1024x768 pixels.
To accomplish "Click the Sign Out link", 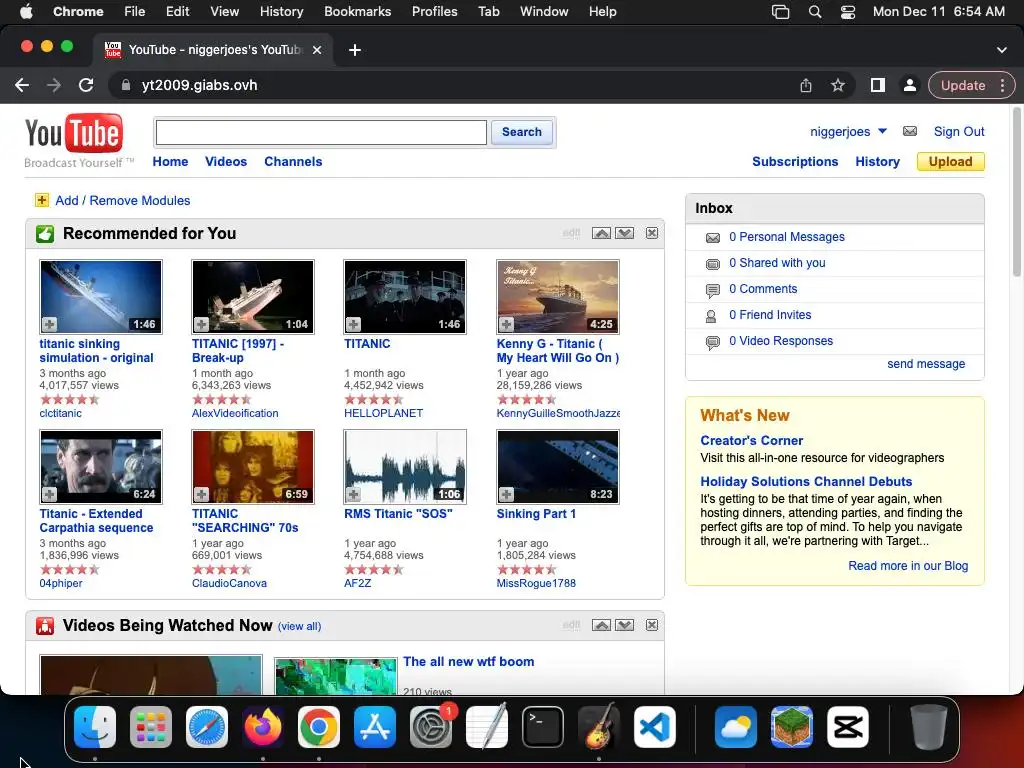I will tap(959, 131).
